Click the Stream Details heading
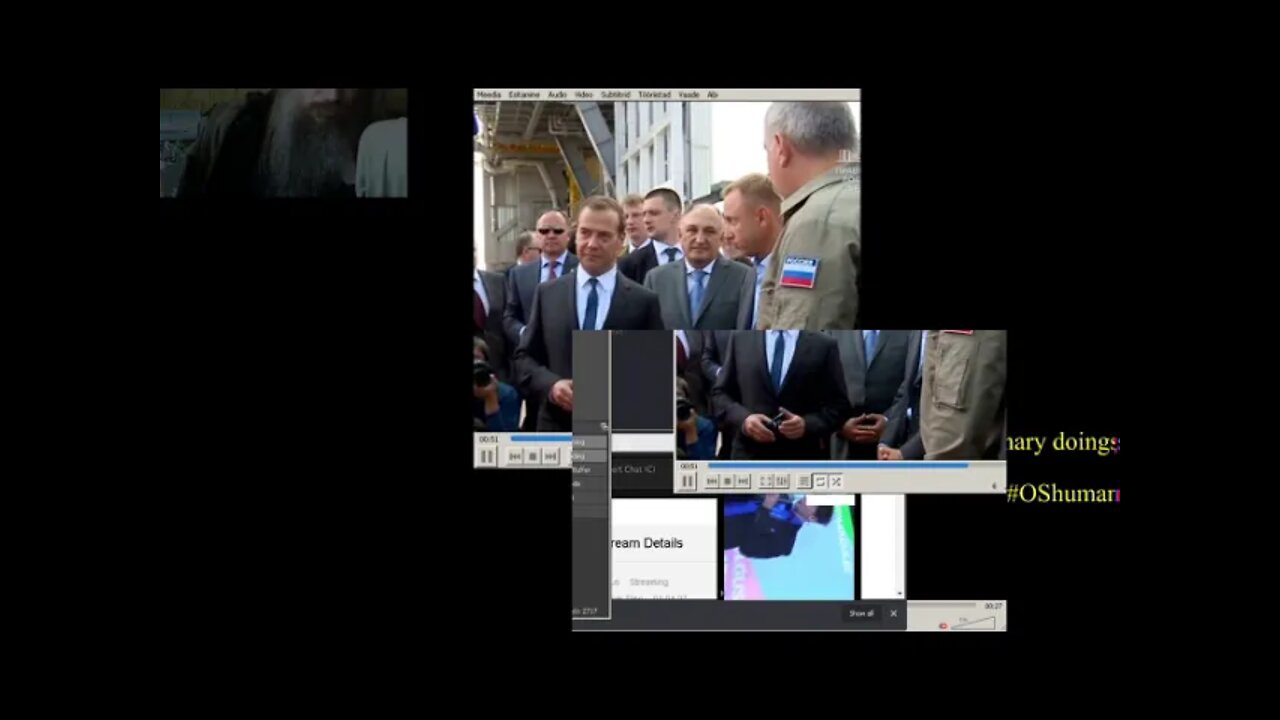The image size is (1280, 720). (648, 543)
